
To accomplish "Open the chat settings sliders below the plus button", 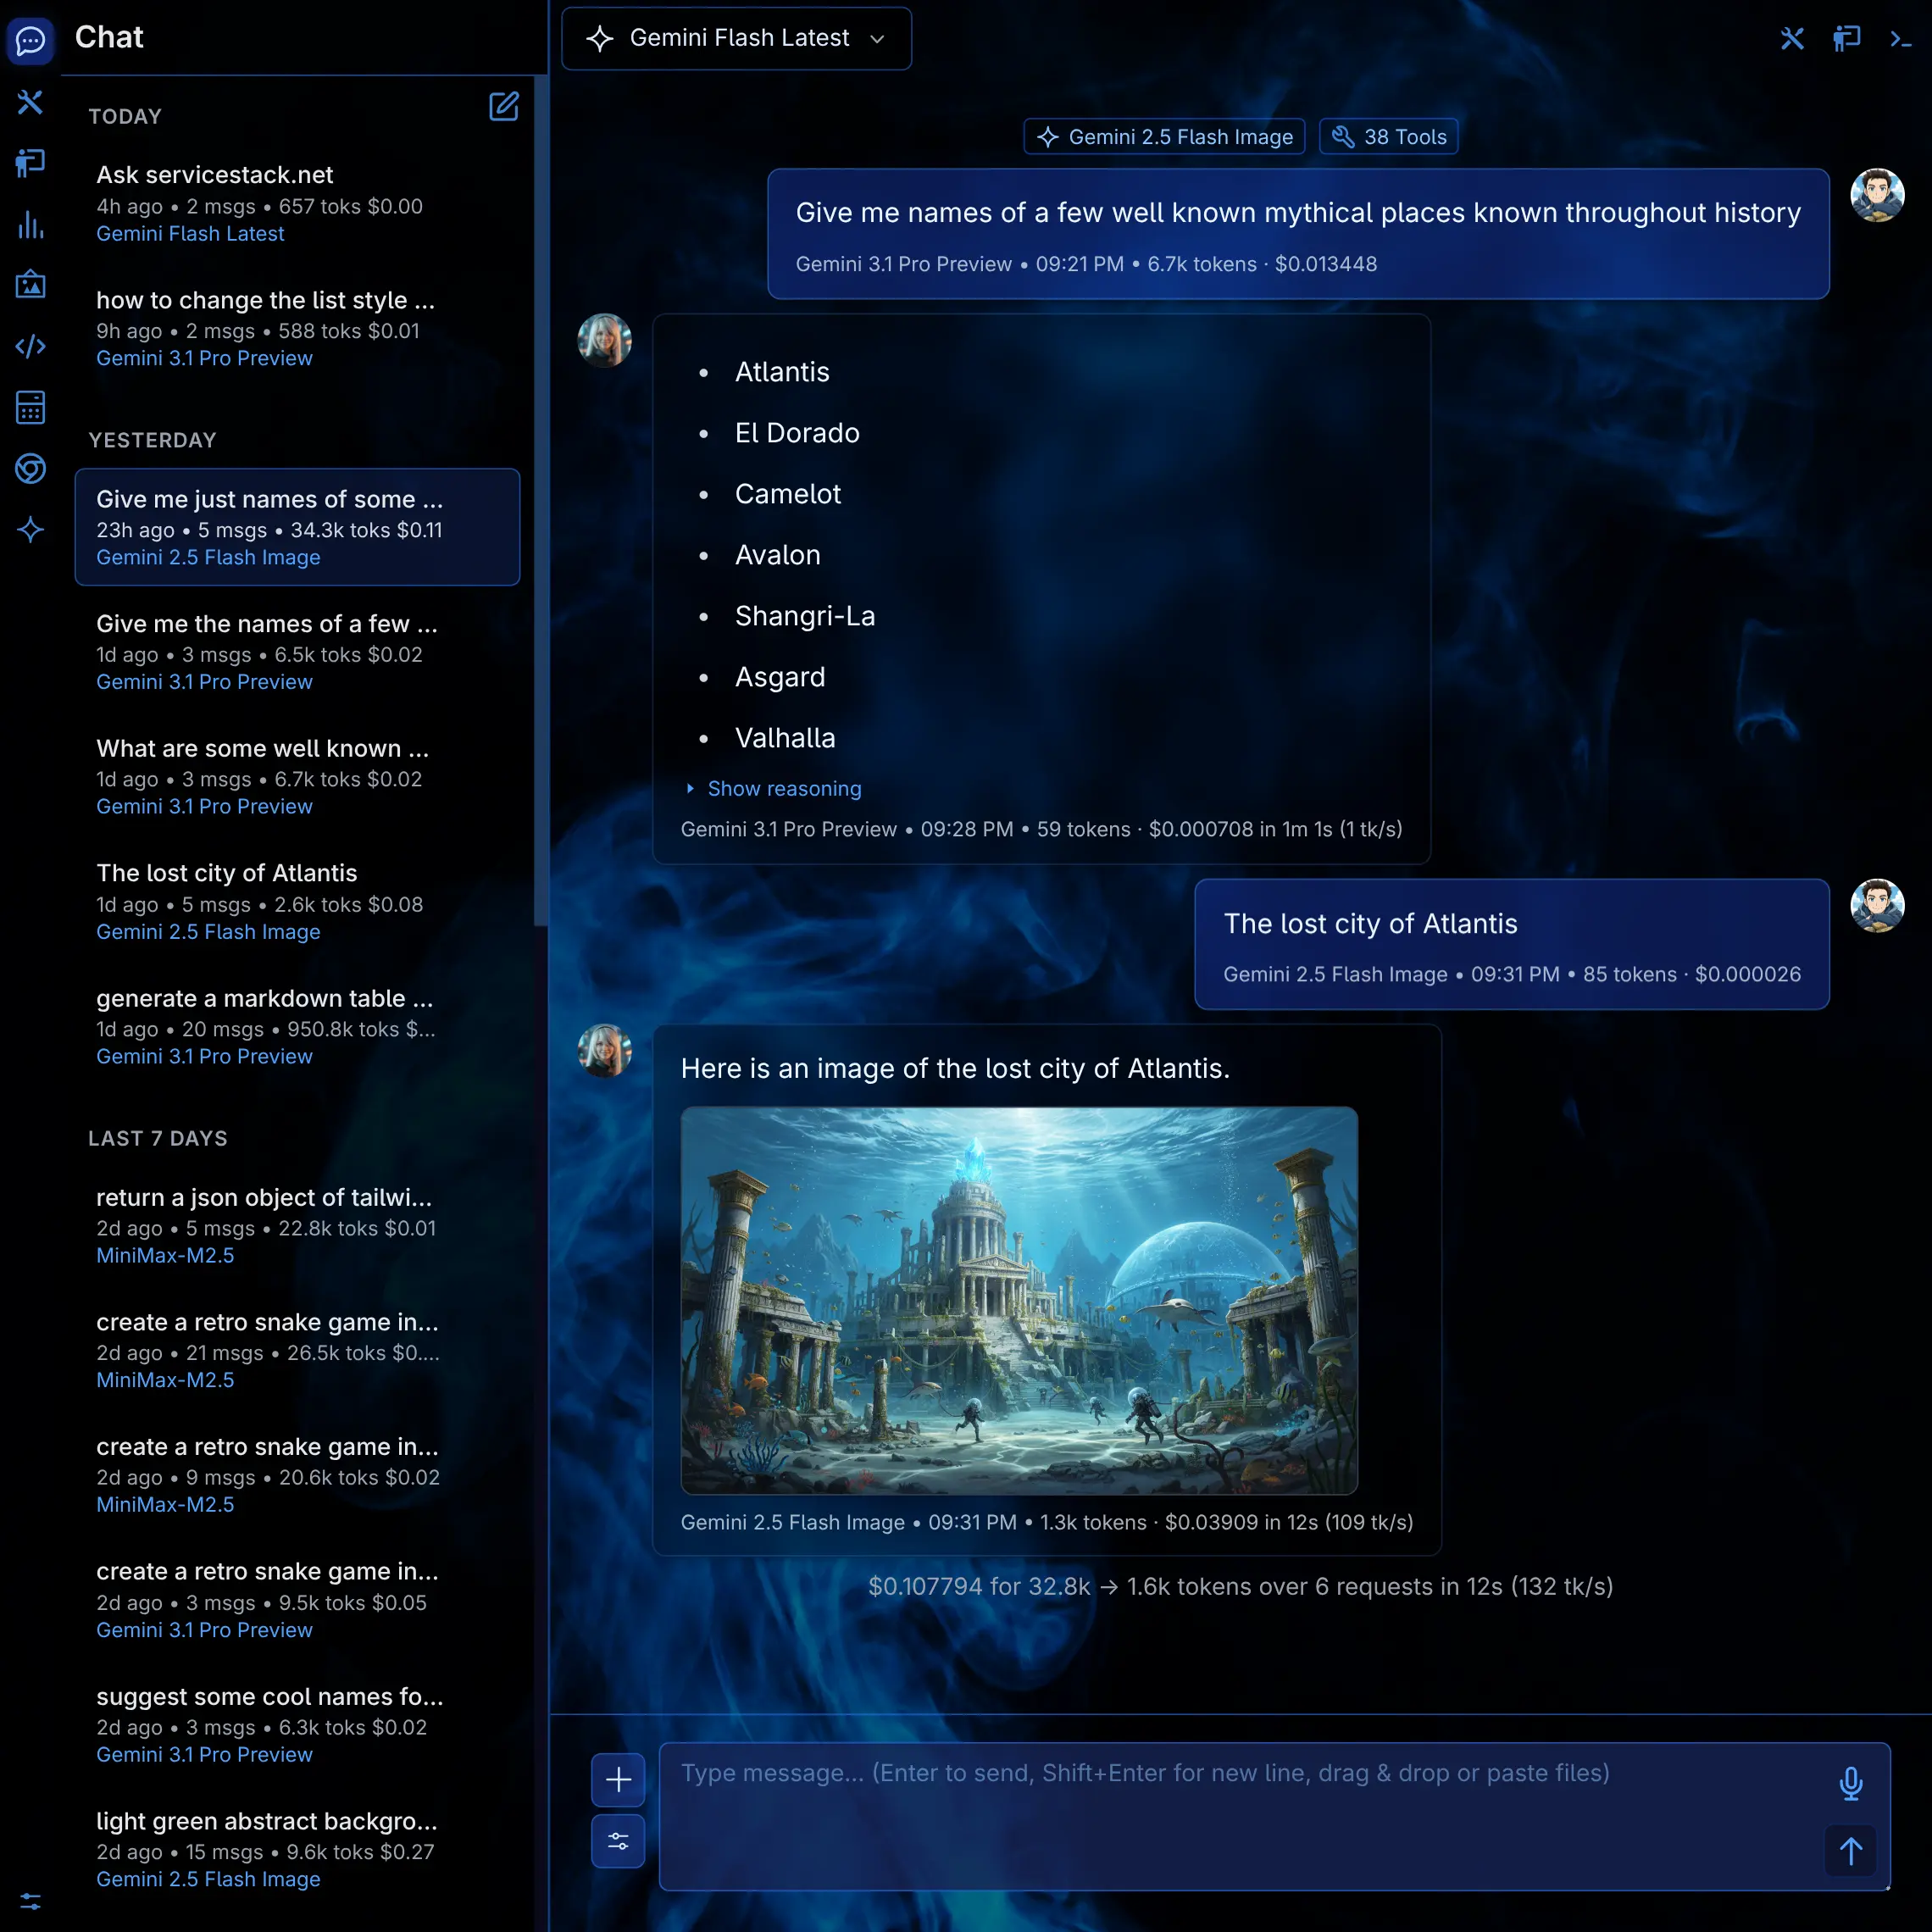I will point(617,1841).
